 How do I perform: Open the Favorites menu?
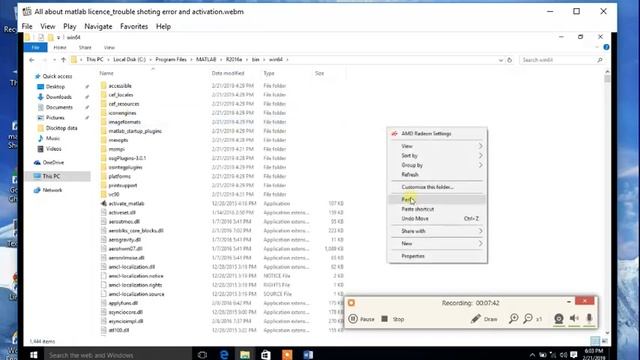point(134,27)
